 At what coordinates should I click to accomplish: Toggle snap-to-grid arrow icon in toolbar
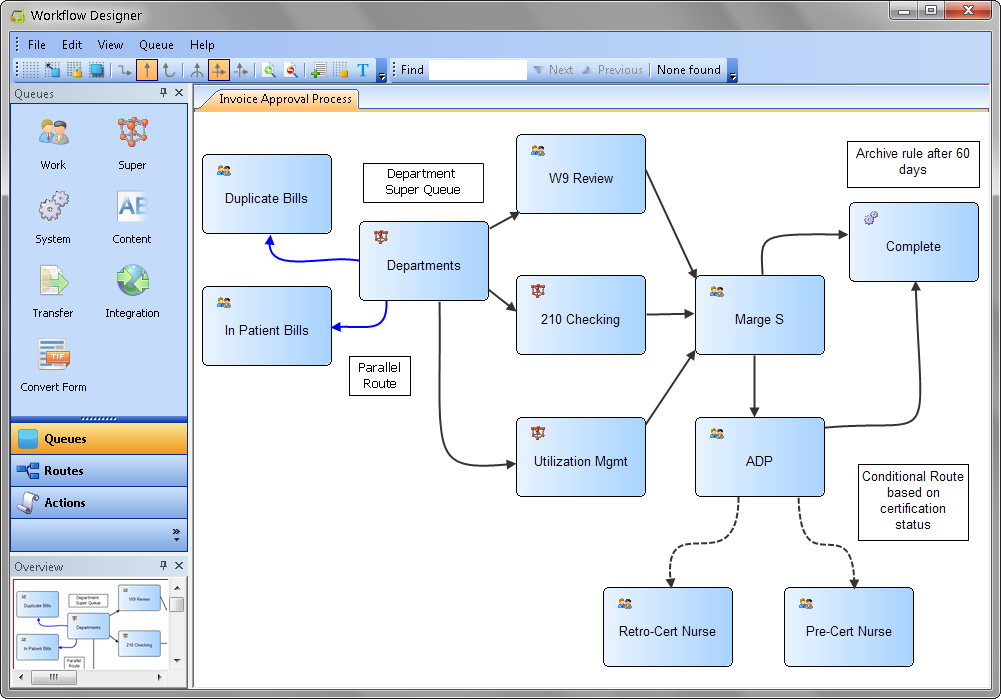click(x=52, y=70)
